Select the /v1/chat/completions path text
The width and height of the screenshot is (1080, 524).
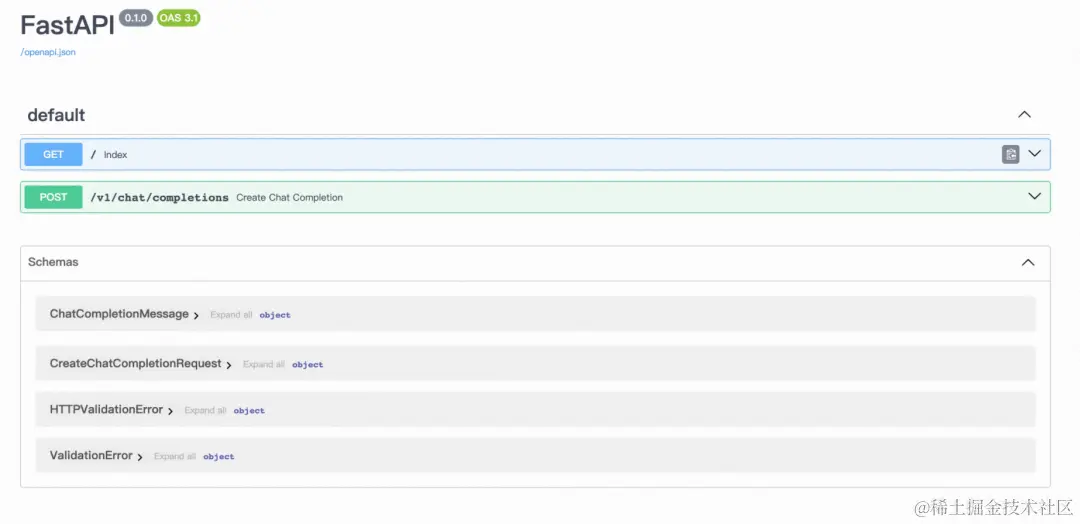pyautogui.click(x=159, y=198)
